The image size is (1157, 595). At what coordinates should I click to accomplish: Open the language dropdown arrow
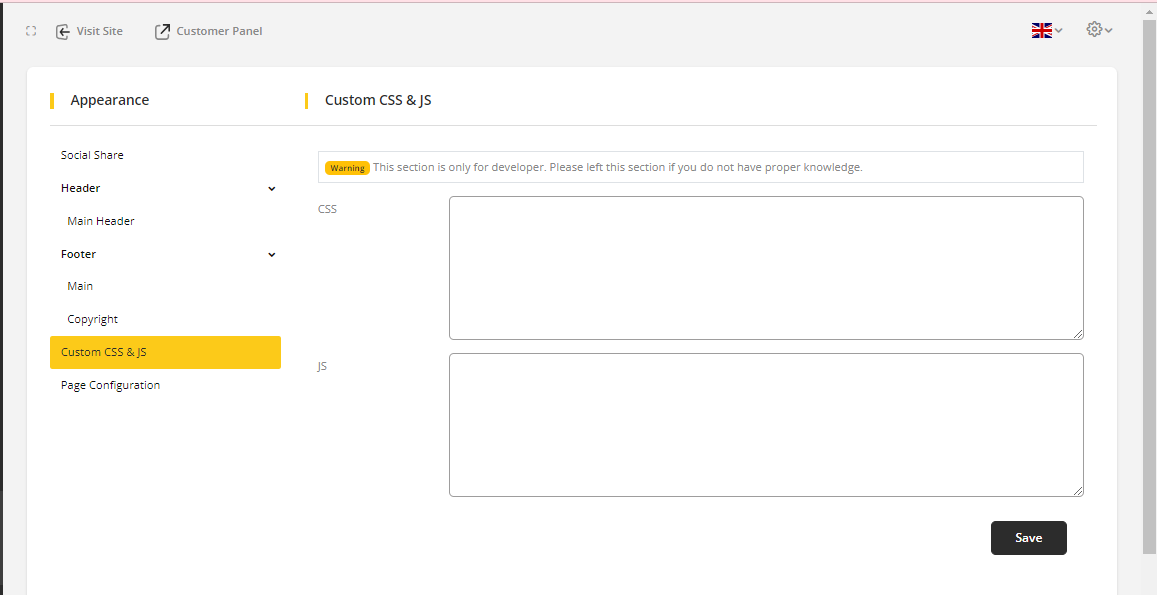(x=1059, y=31)
